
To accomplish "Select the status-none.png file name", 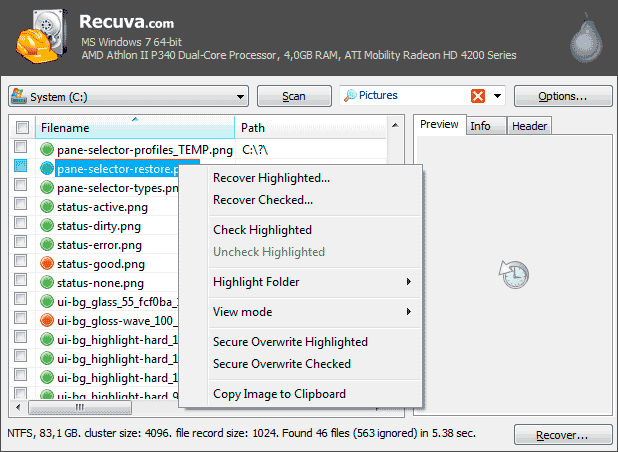I will [x=101, y=283].
